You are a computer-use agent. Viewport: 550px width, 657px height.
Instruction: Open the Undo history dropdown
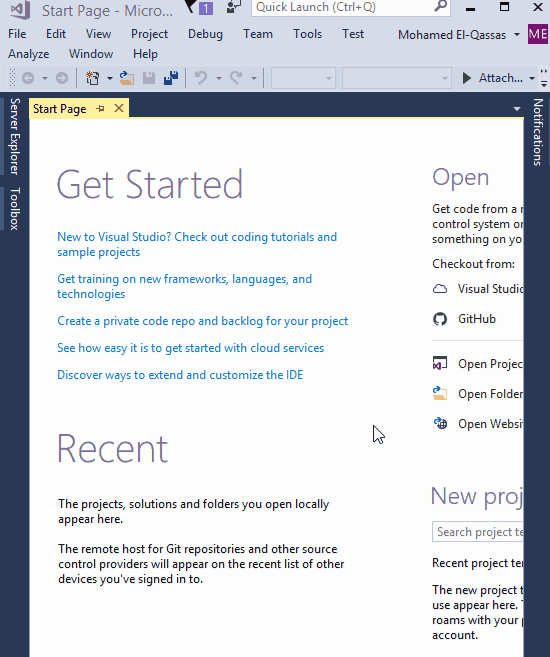pyautogui.click(x=219, y=78)
